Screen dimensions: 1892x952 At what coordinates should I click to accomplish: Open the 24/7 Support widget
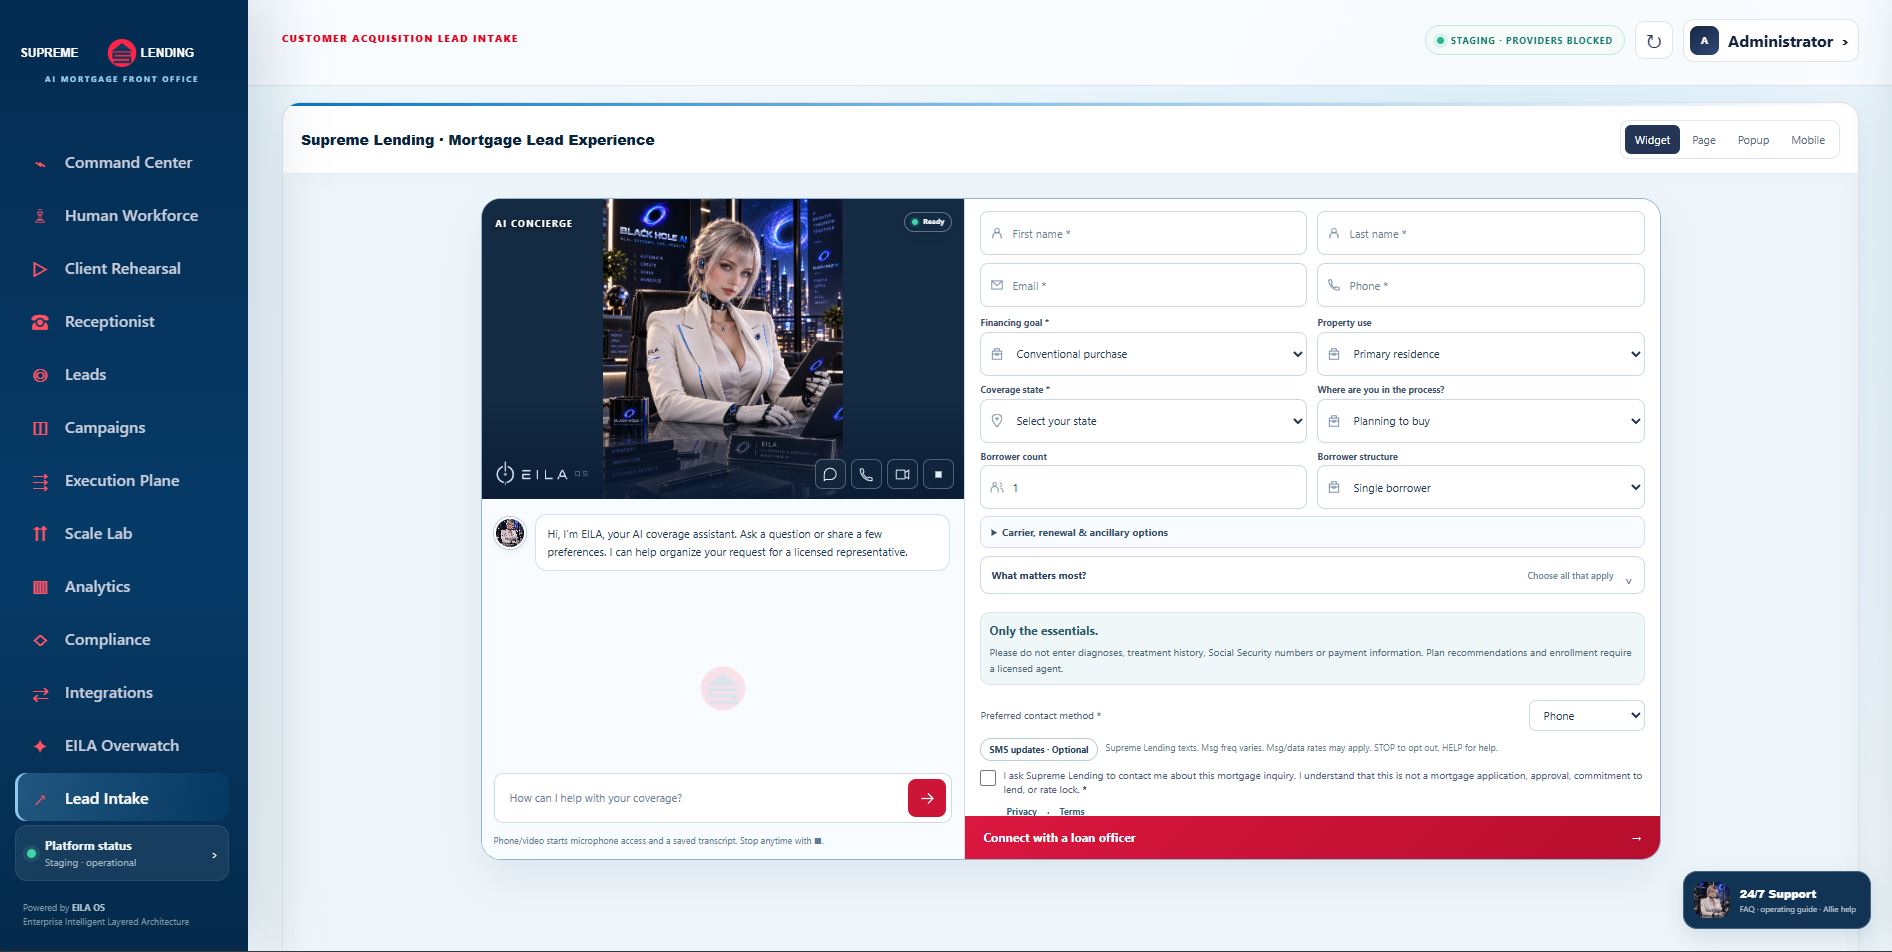1776,900
